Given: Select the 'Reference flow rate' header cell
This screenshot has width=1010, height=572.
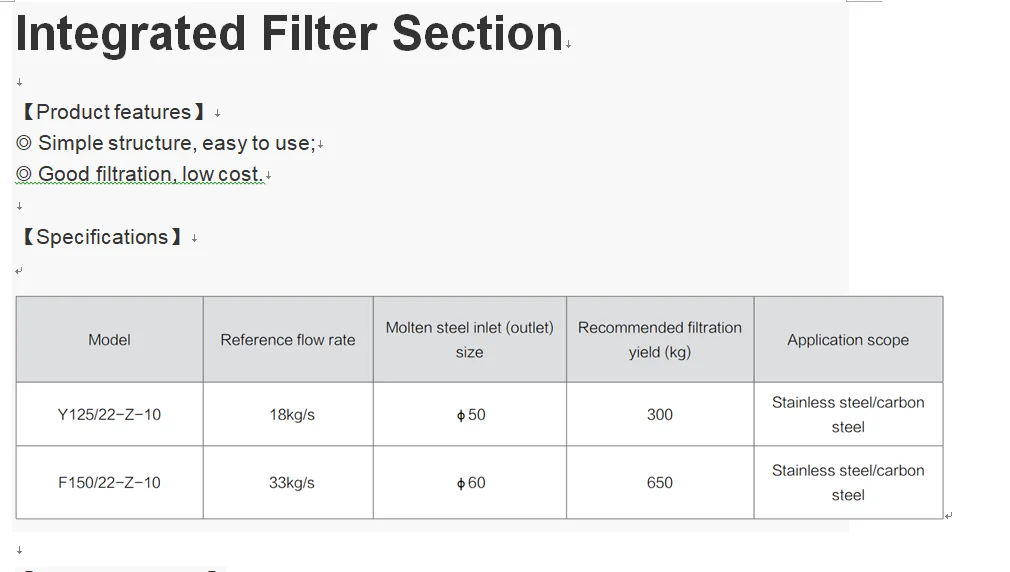Looking at the screenshot, I should coord(288,340).
